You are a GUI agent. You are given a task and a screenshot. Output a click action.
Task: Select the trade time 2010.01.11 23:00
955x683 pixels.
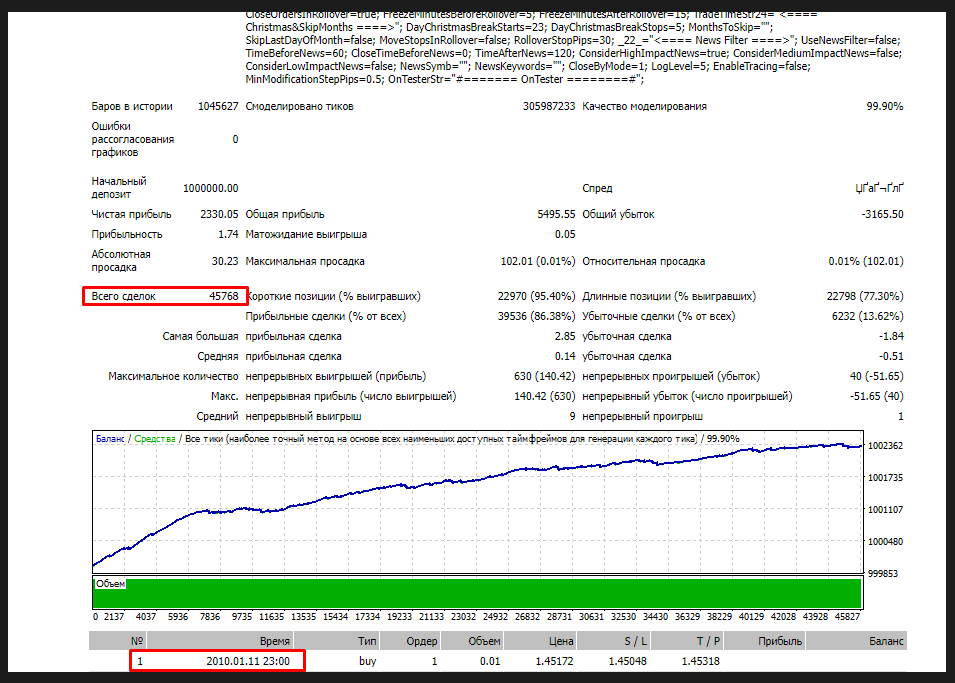pos(248,661)
